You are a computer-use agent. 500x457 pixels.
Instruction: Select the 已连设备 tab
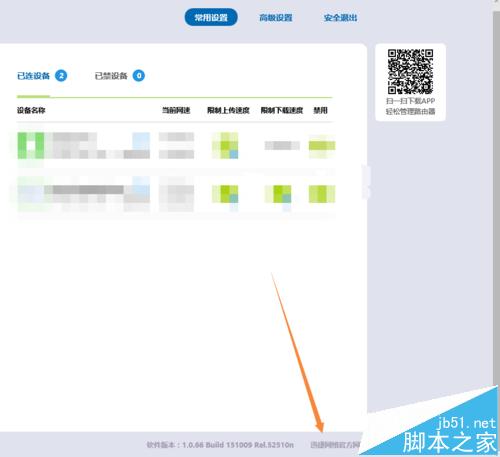33,76
